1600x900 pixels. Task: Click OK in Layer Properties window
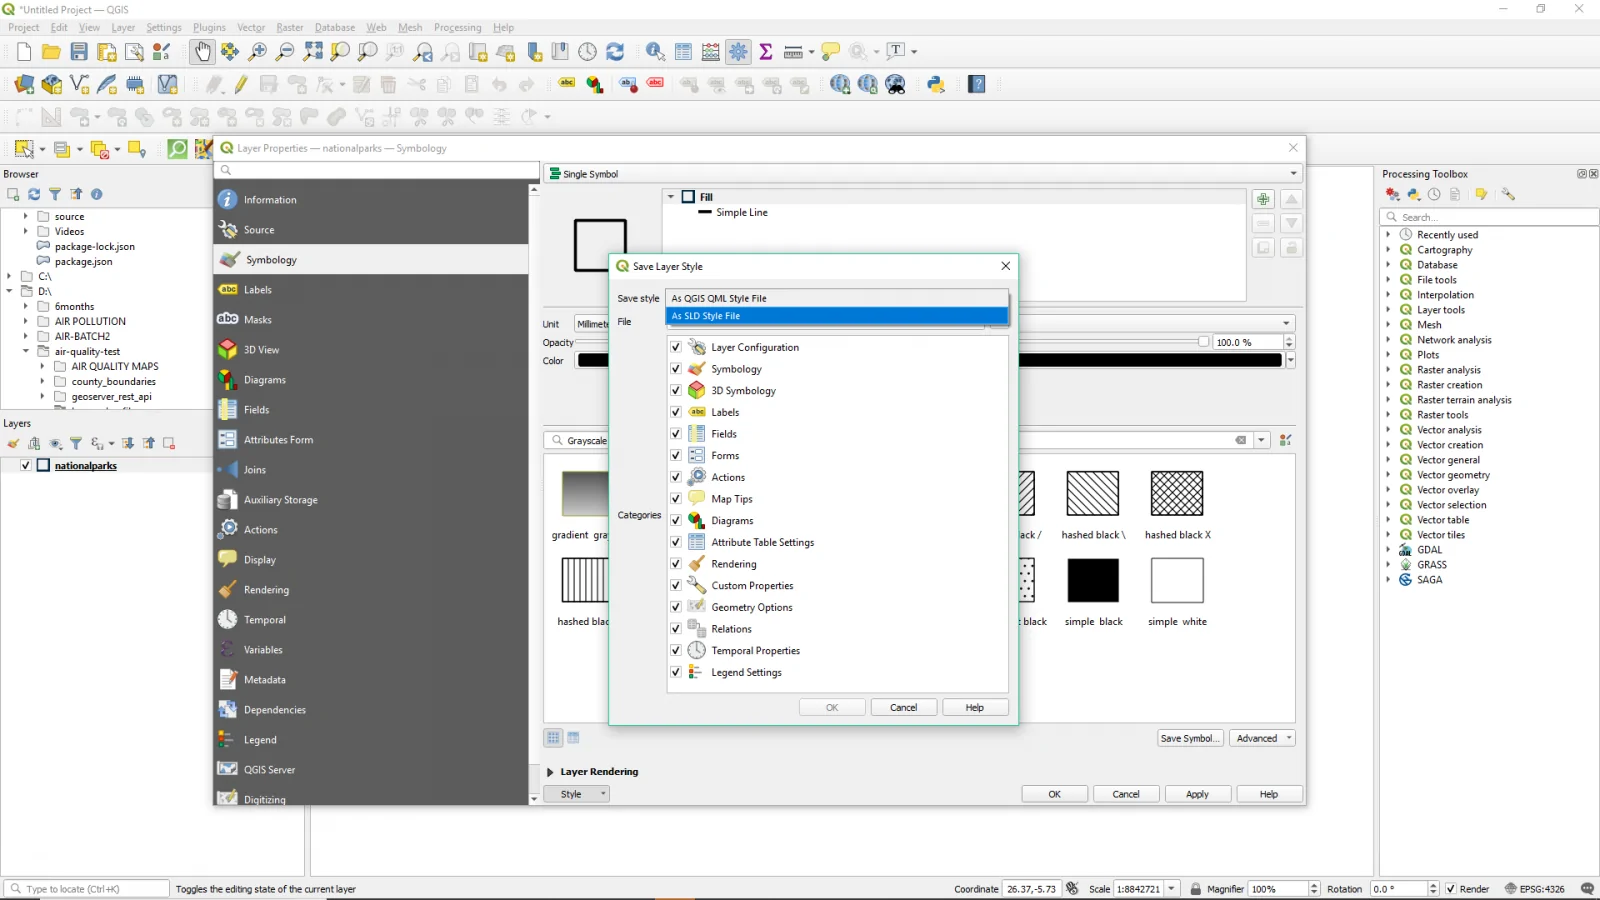[x=1054, y=794]
